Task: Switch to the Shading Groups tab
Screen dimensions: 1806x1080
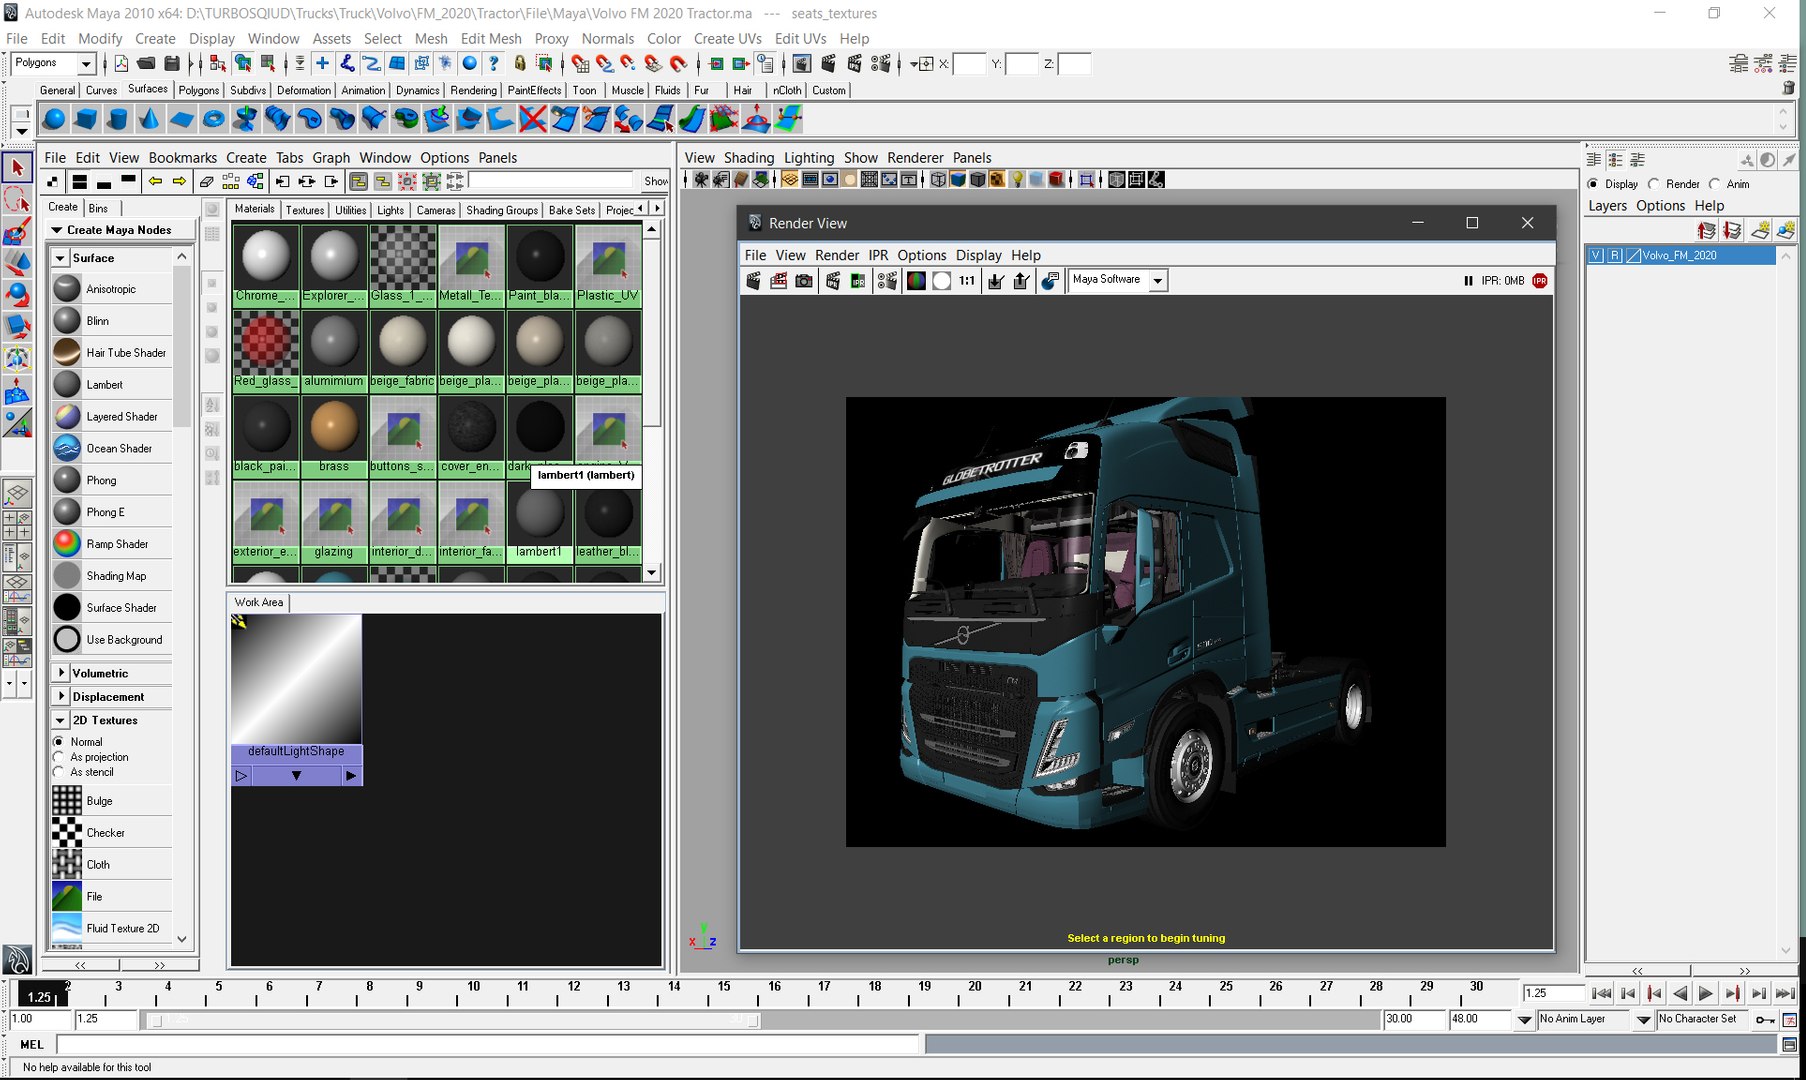Action: 502,210
